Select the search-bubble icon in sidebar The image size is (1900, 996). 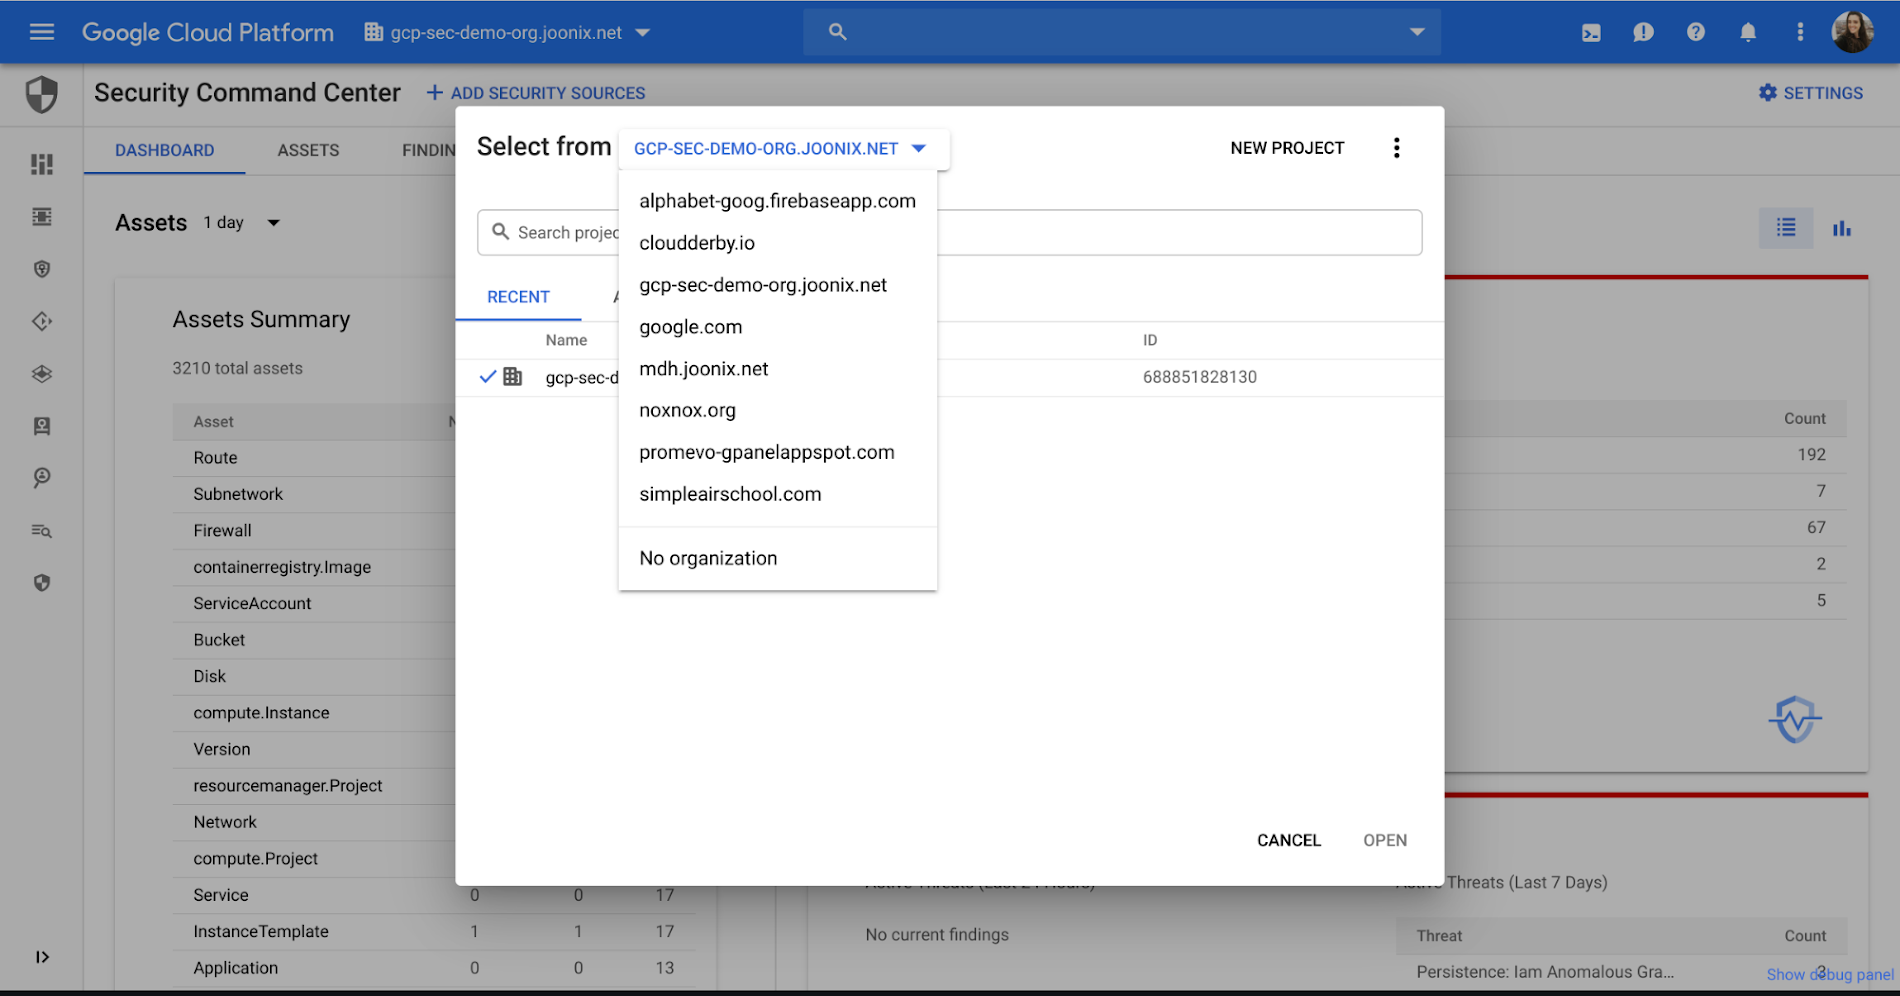[x=42, y=478]
